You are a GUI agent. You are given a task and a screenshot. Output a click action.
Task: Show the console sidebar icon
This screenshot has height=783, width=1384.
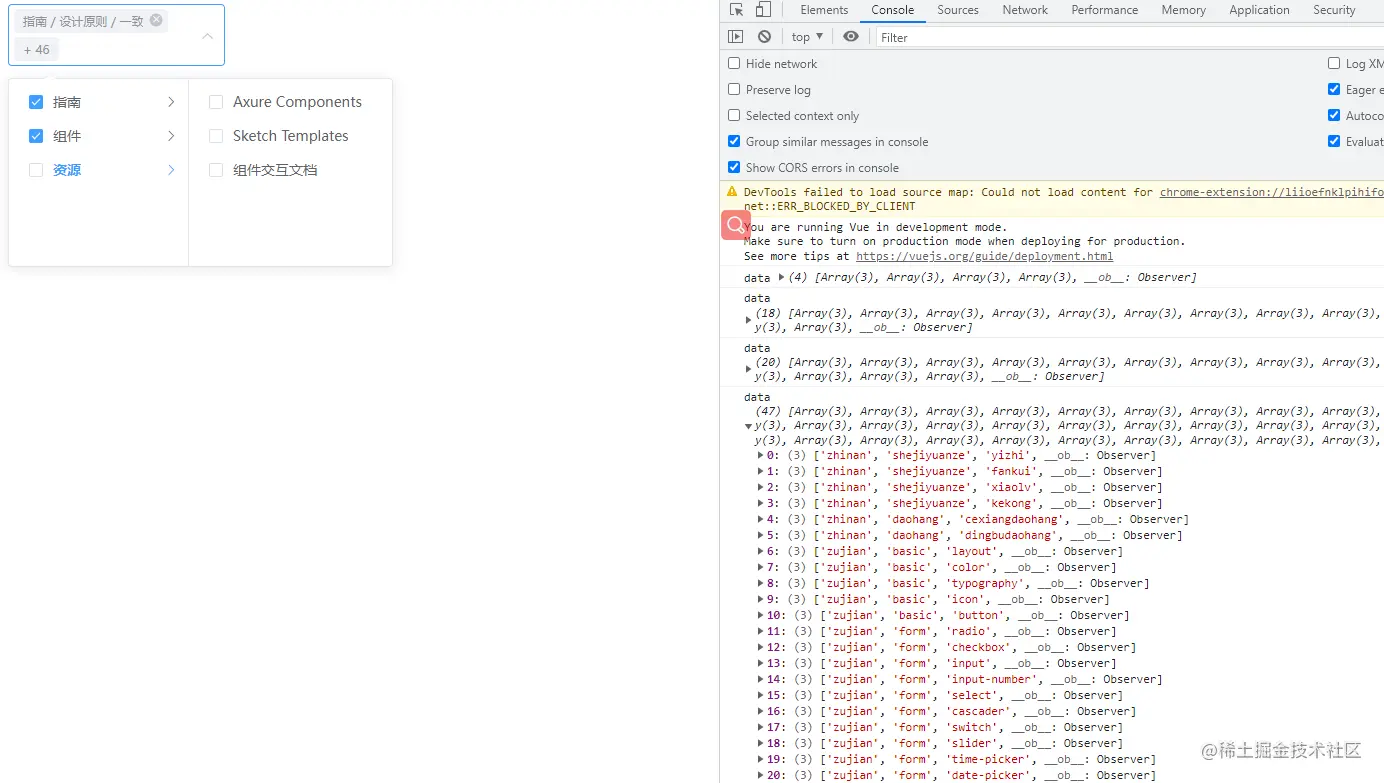736,37
